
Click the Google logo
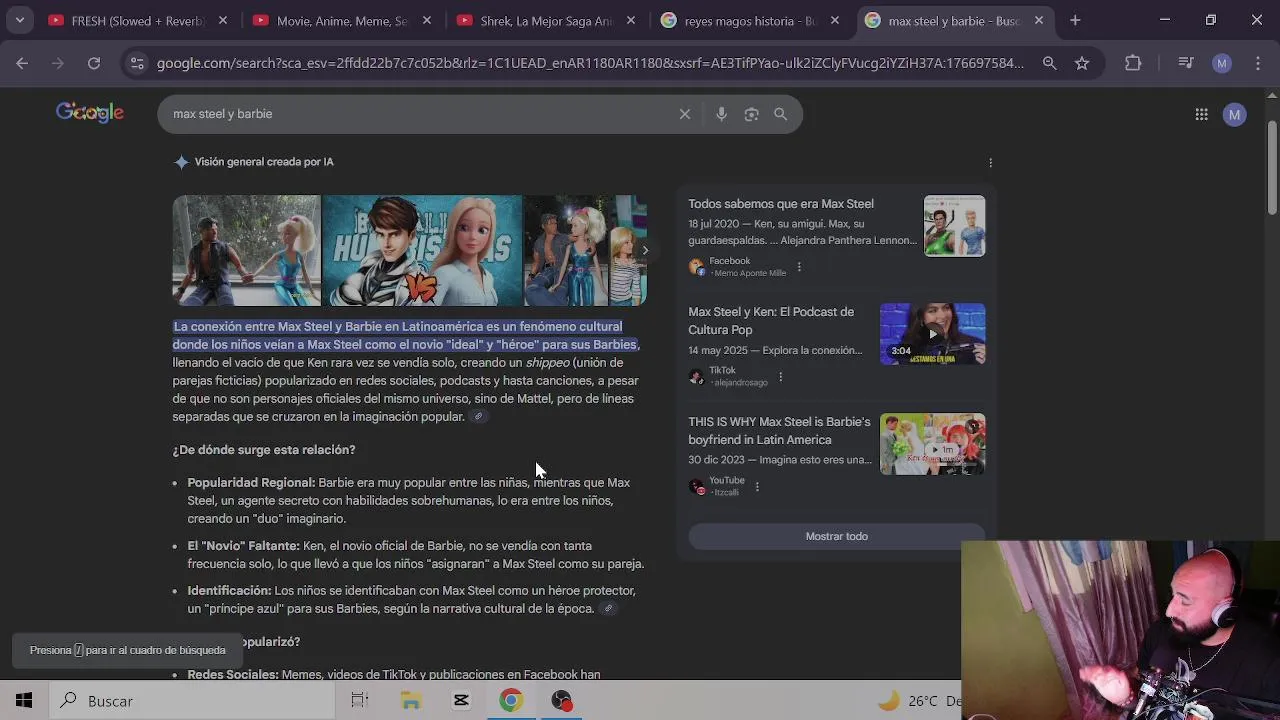(x=90, y=113)
